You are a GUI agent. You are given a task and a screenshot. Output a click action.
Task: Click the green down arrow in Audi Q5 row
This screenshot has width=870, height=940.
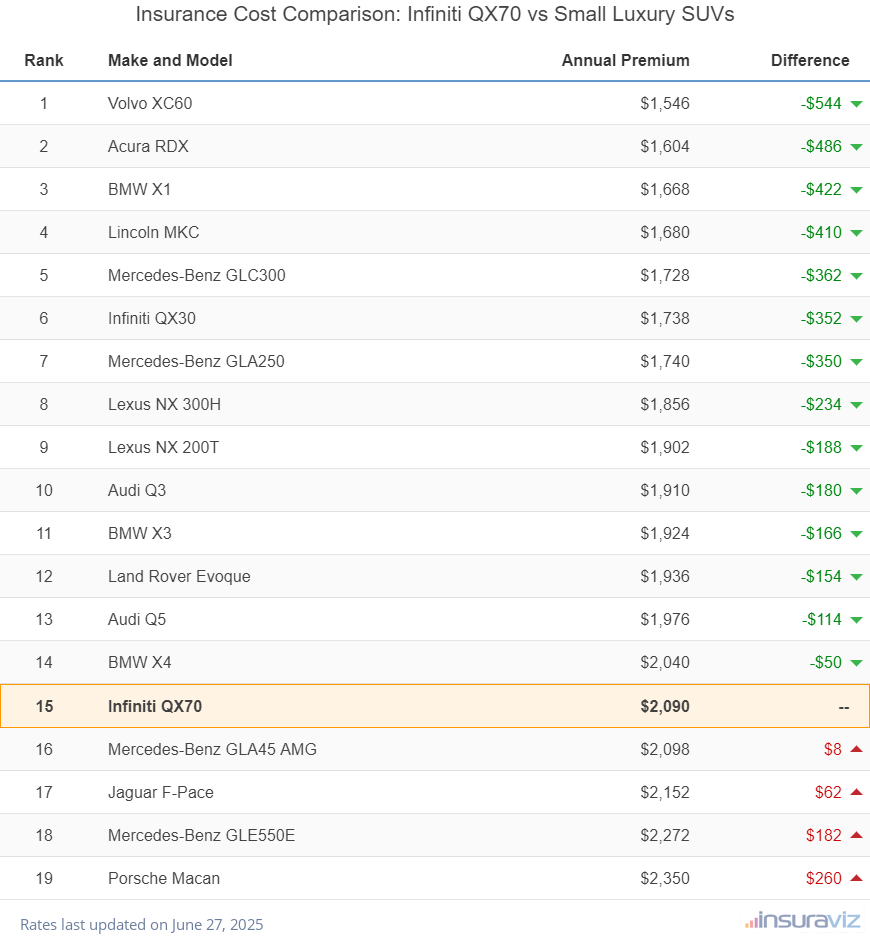[856, 620]
